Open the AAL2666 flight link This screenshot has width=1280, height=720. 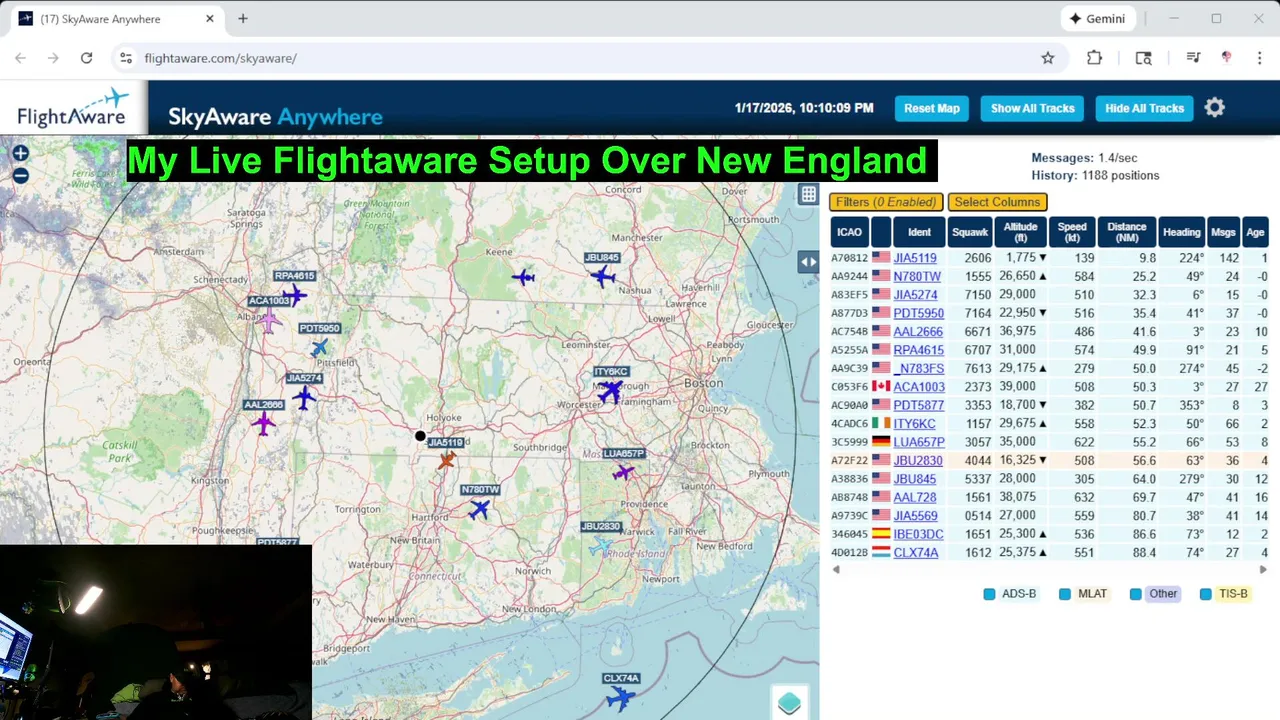point(918,331)
